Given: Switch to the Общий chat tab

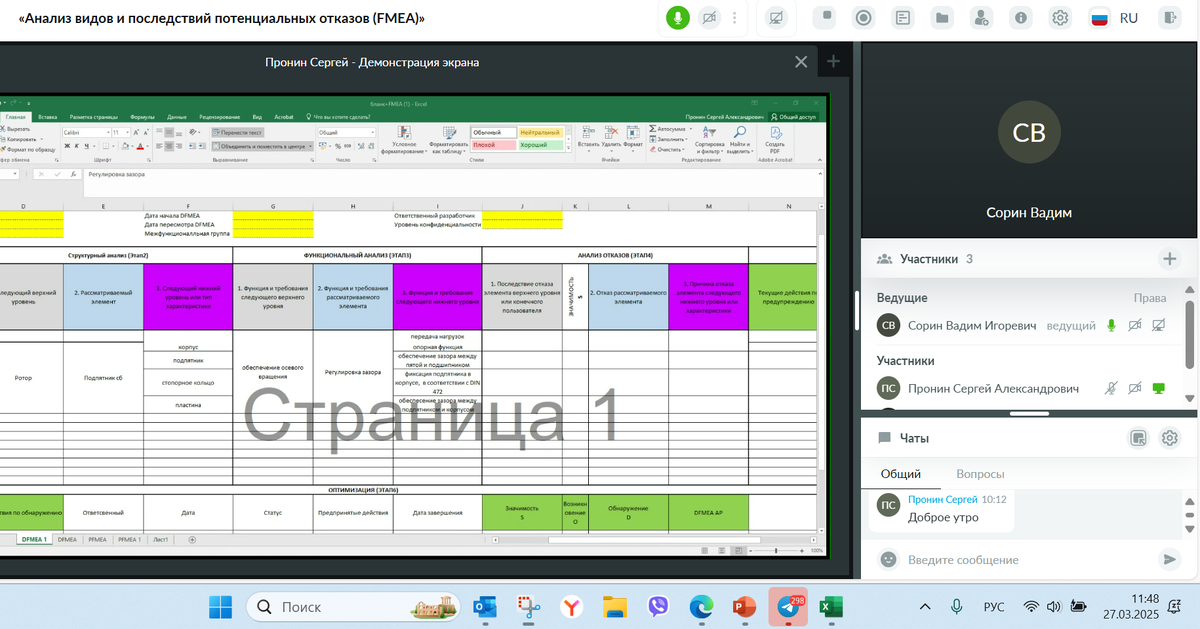Looking at the screenshot, I should [x=901, y=474].
